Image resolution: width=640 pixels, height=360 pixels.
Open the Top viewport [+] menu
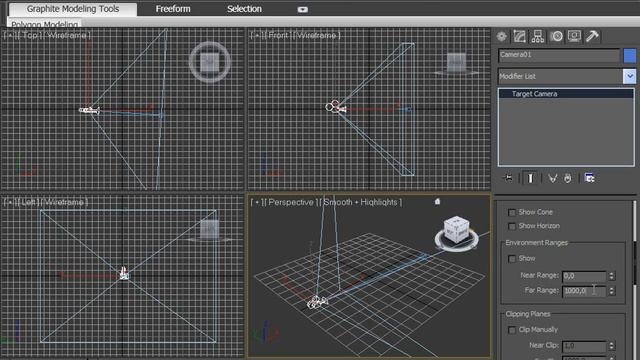(10, 35)
